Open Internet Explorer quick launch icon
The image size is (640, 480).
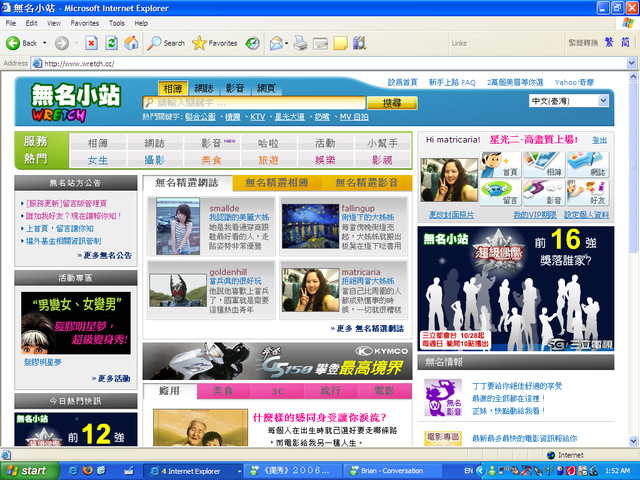coord(73,471)
